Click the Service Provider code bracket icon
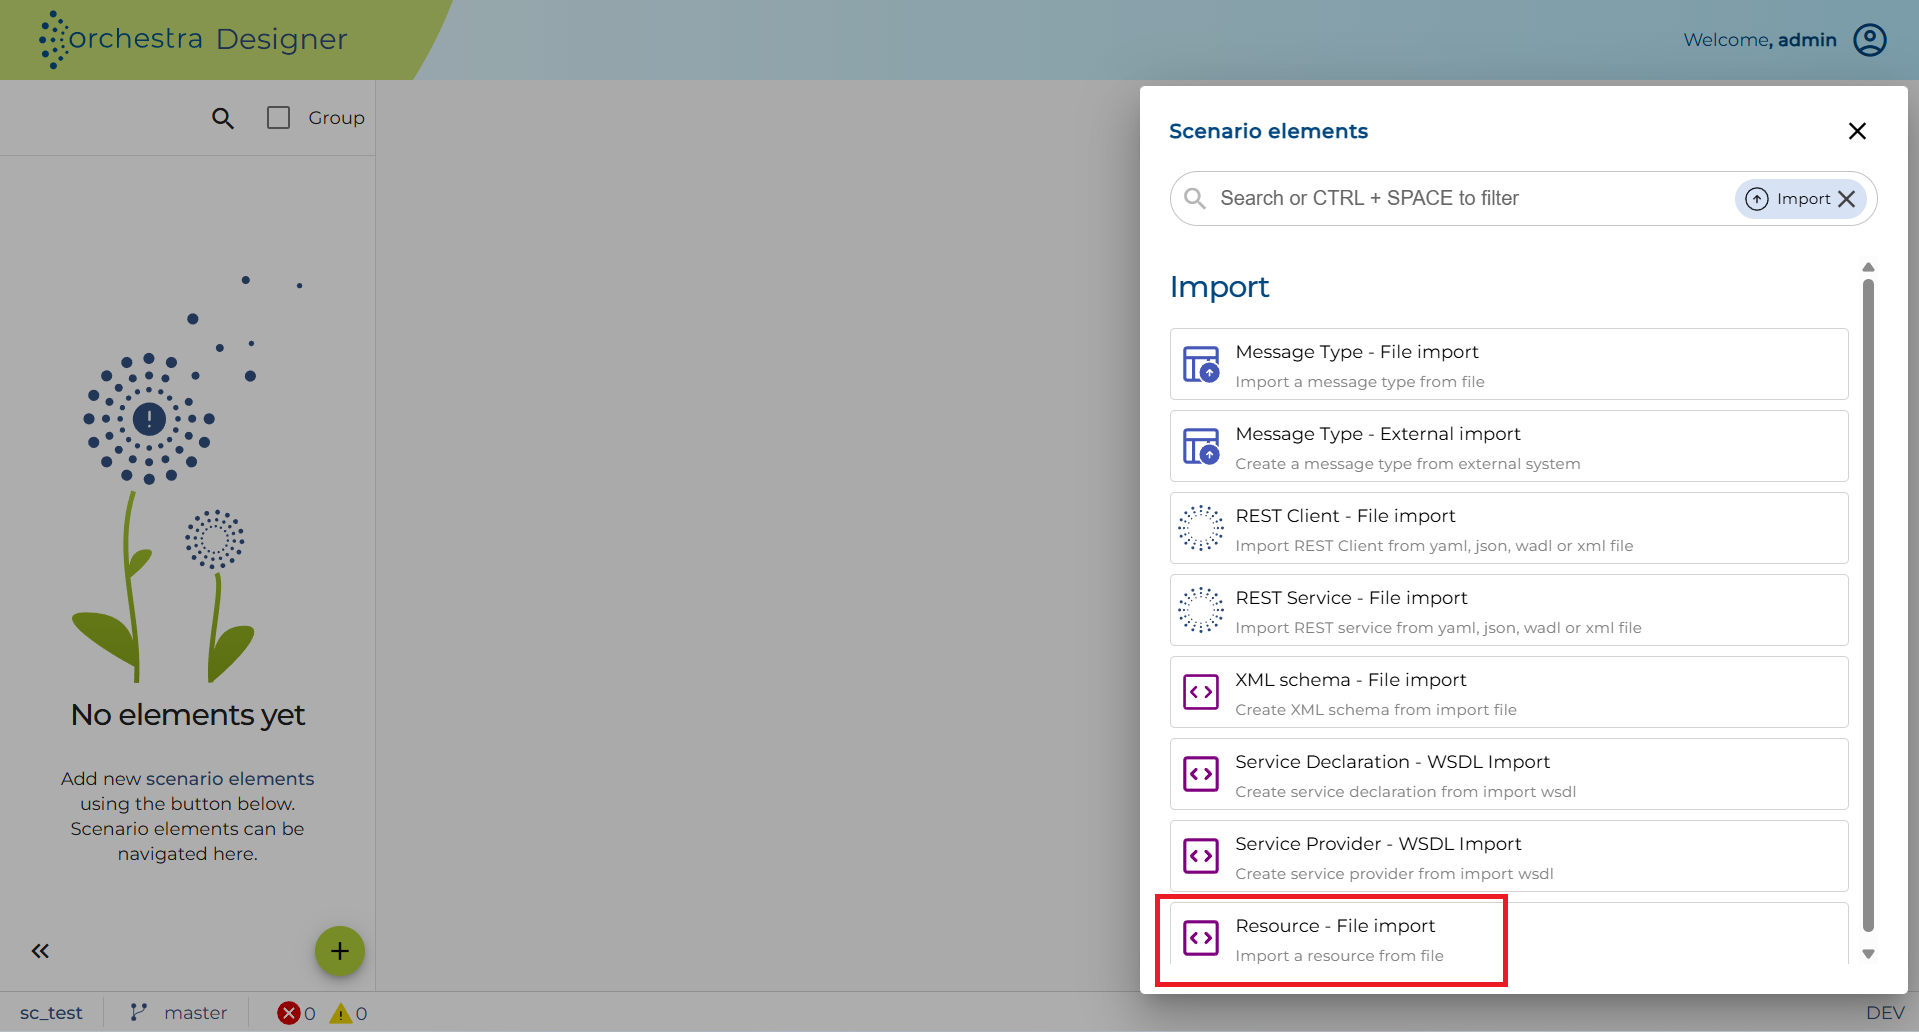This screenshot has height=1032, width=1919. coord(1201,856)
